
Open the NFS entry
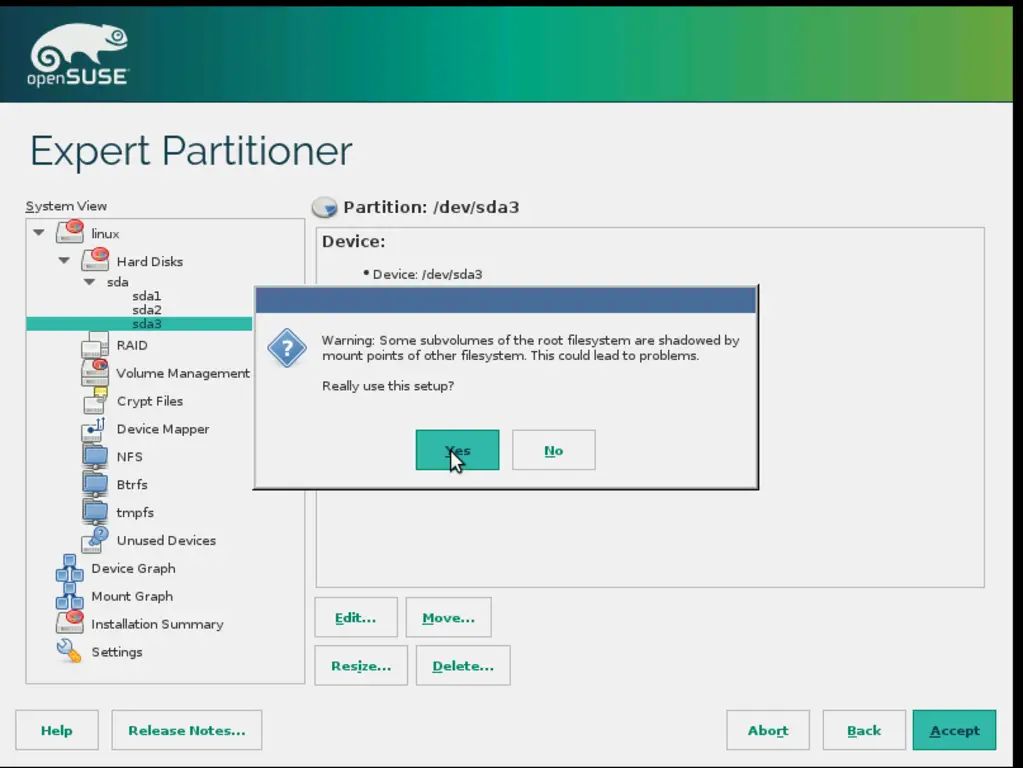(x=129, y=457)
